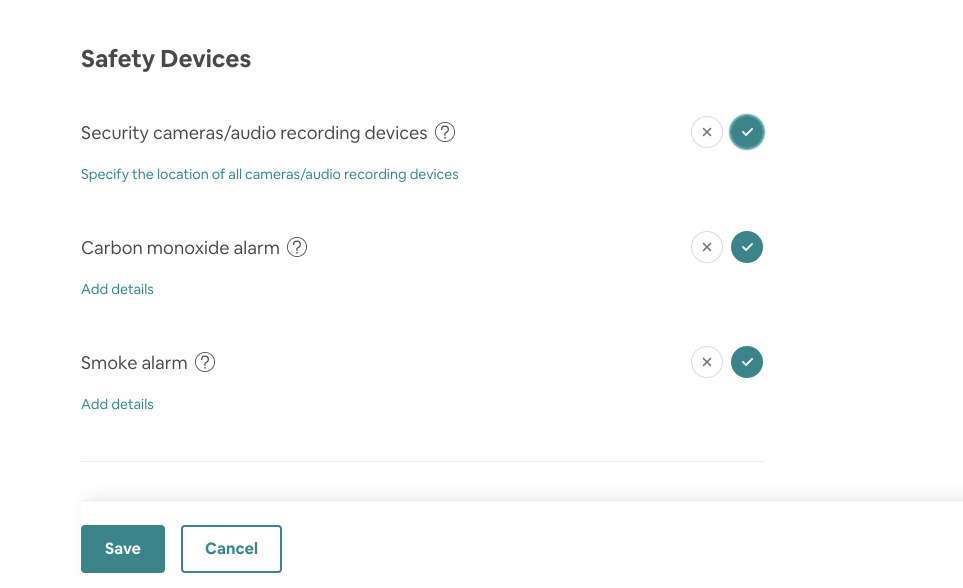Show help tooltip for Smoke alarm

coord(205,362)
